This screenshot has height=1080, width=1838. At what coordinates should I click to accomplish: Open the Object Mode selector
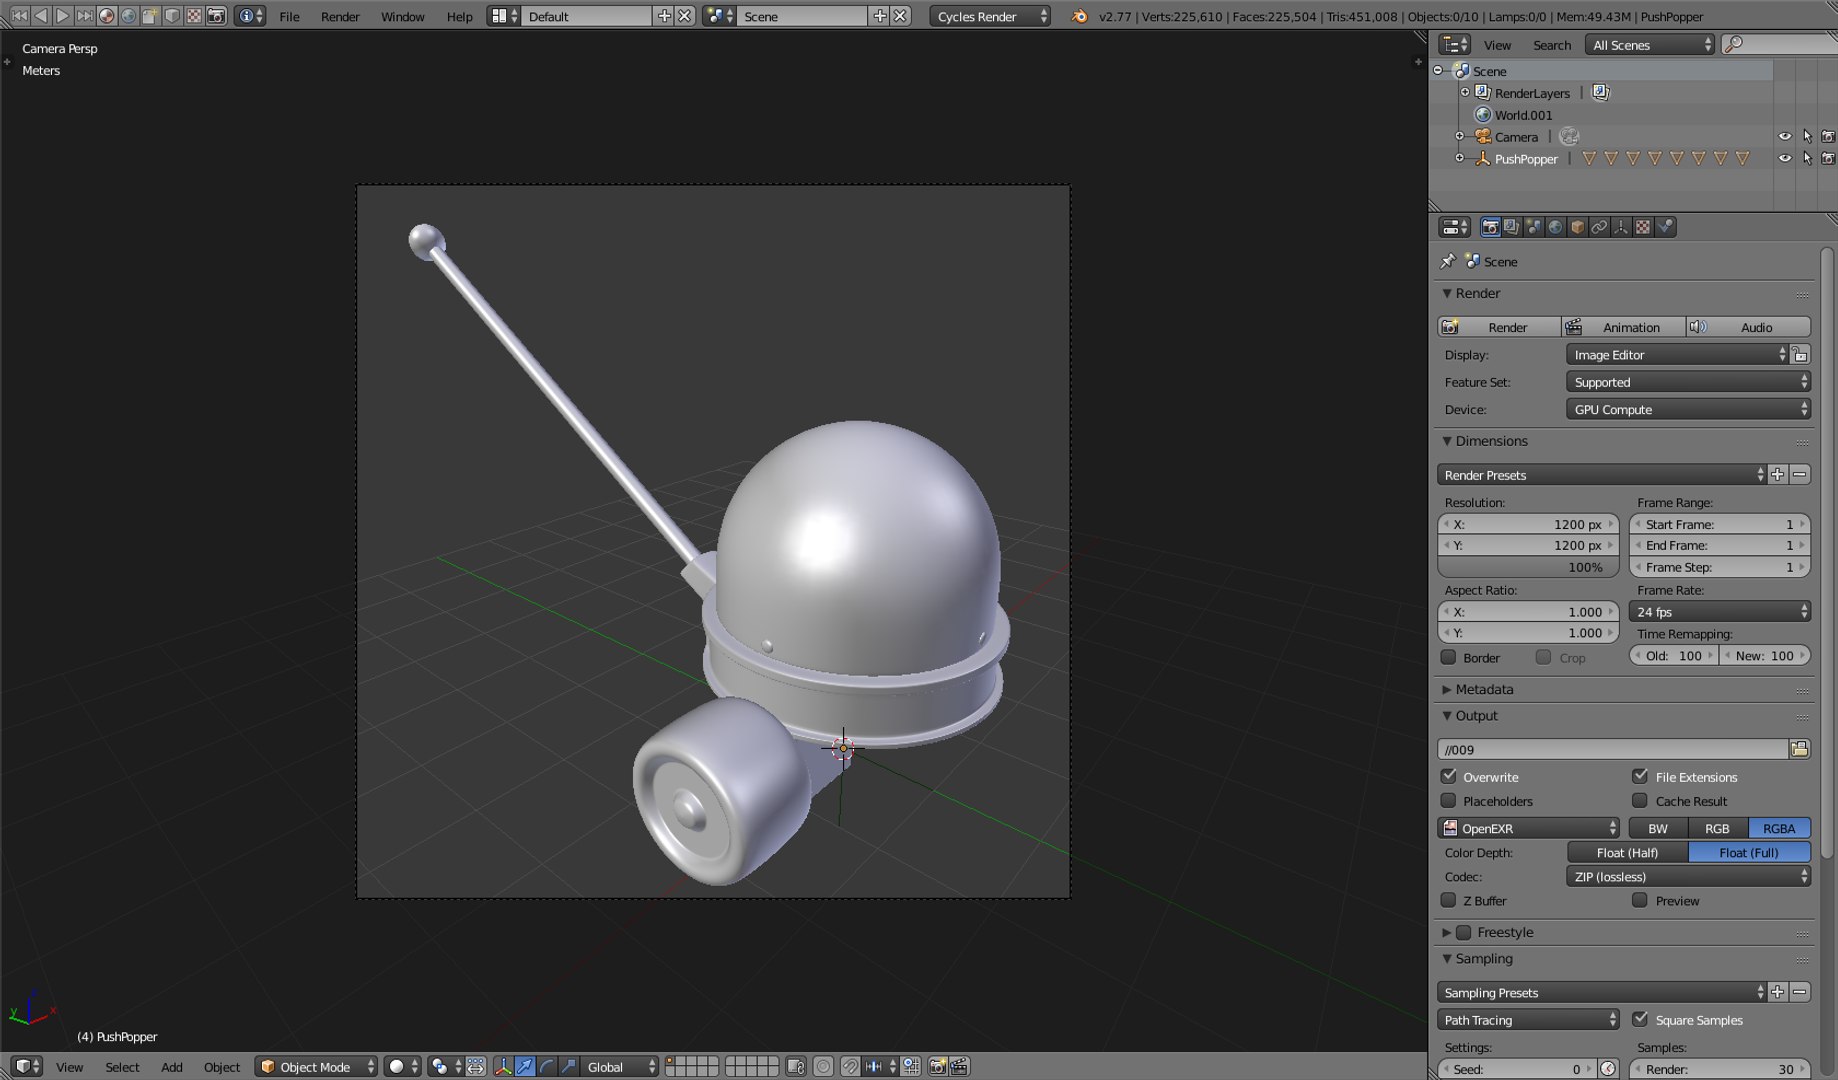(316, 1067)
